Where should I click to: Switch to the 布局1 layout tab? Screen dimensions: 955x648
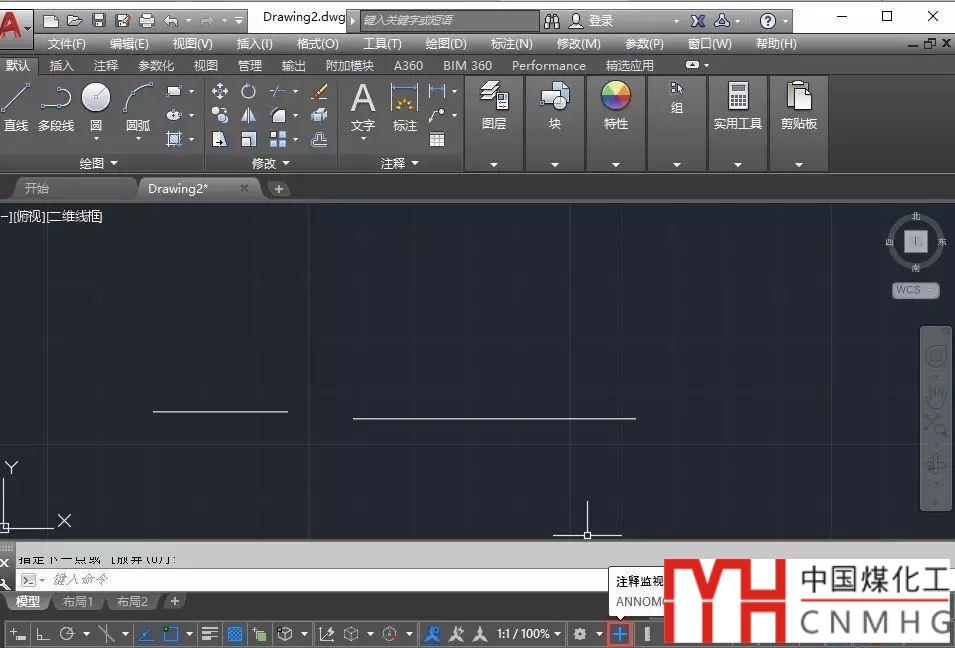click(77, 601)
